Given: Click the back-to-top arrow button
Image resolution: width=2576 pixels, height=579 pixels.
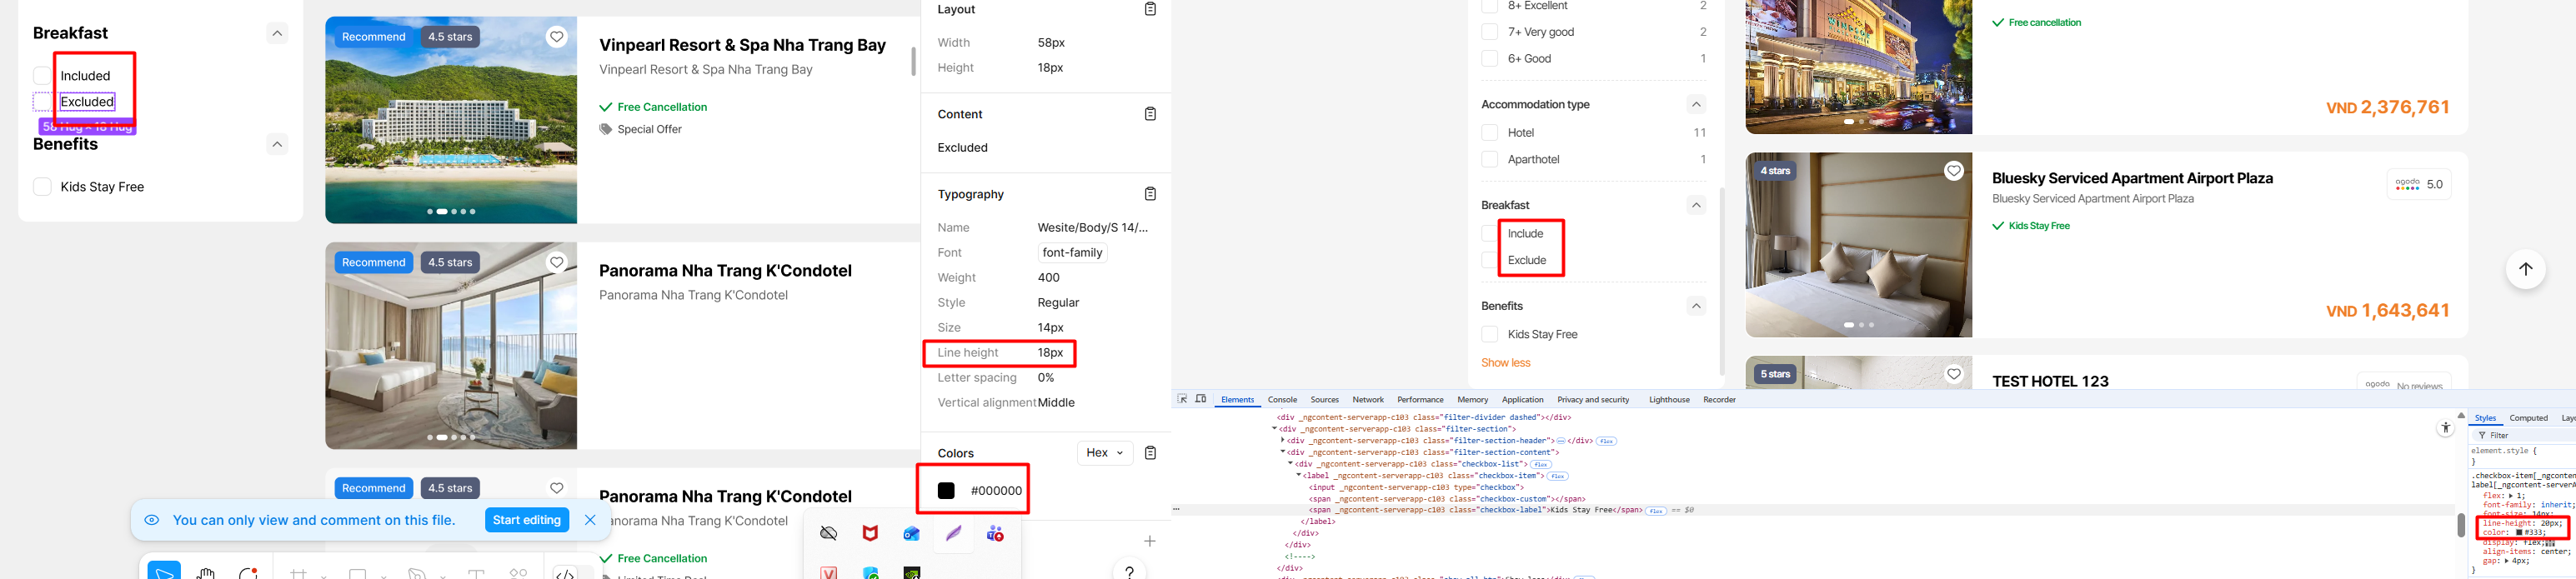Looking at the screenshot, I should point(2525,269).
